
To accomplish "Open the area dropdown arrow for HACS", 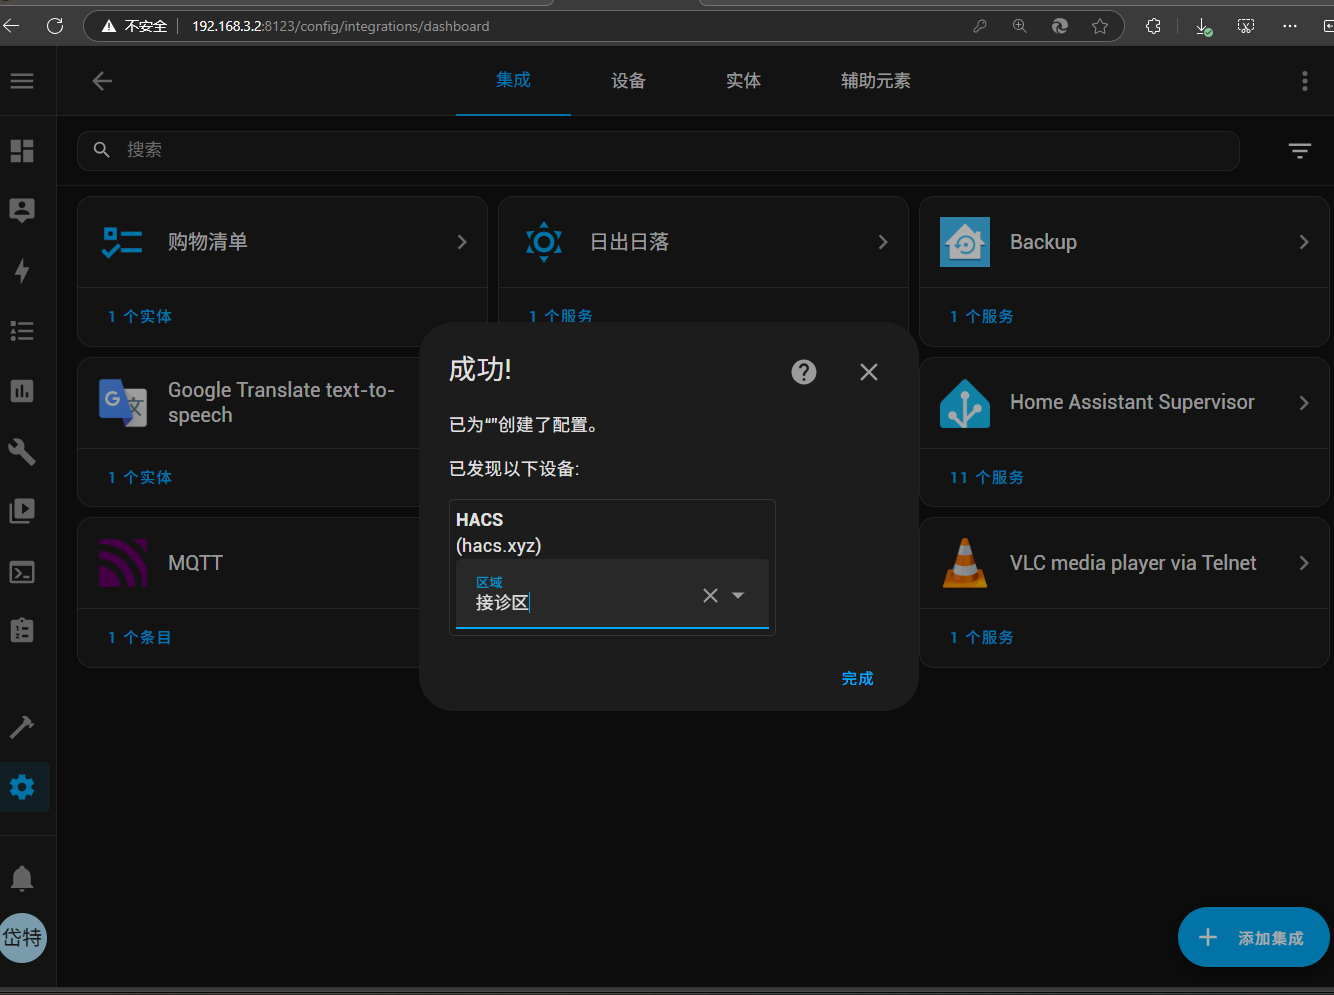I will pos(738,596).
